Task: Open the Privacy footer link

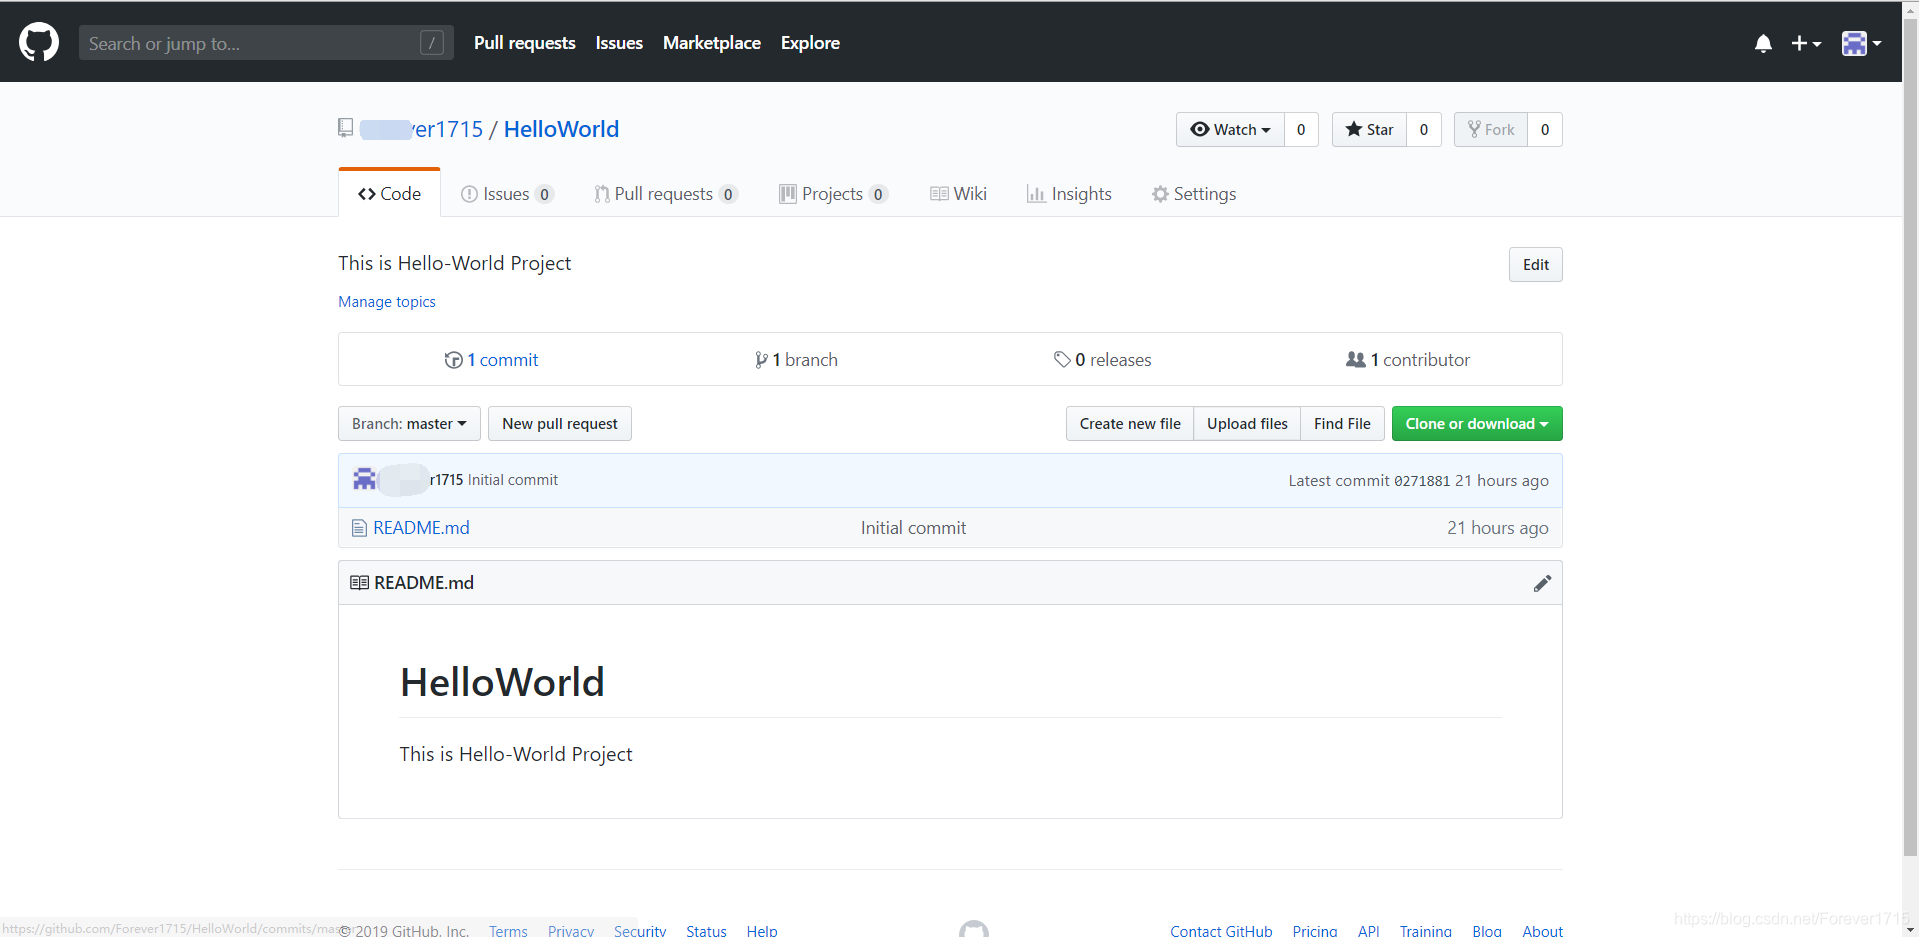Action: pyautogui.click(x=571, y=930)
